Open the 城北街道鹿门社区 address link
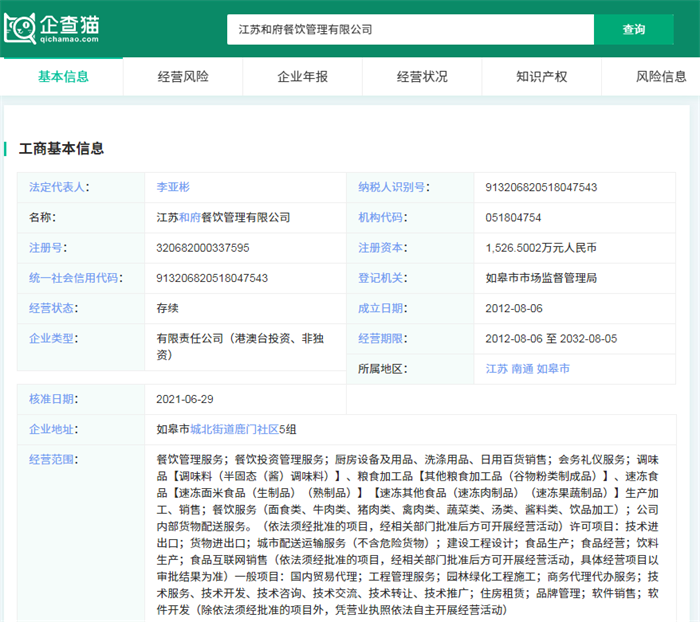700x622 pixels. click(x=235, y=429)
